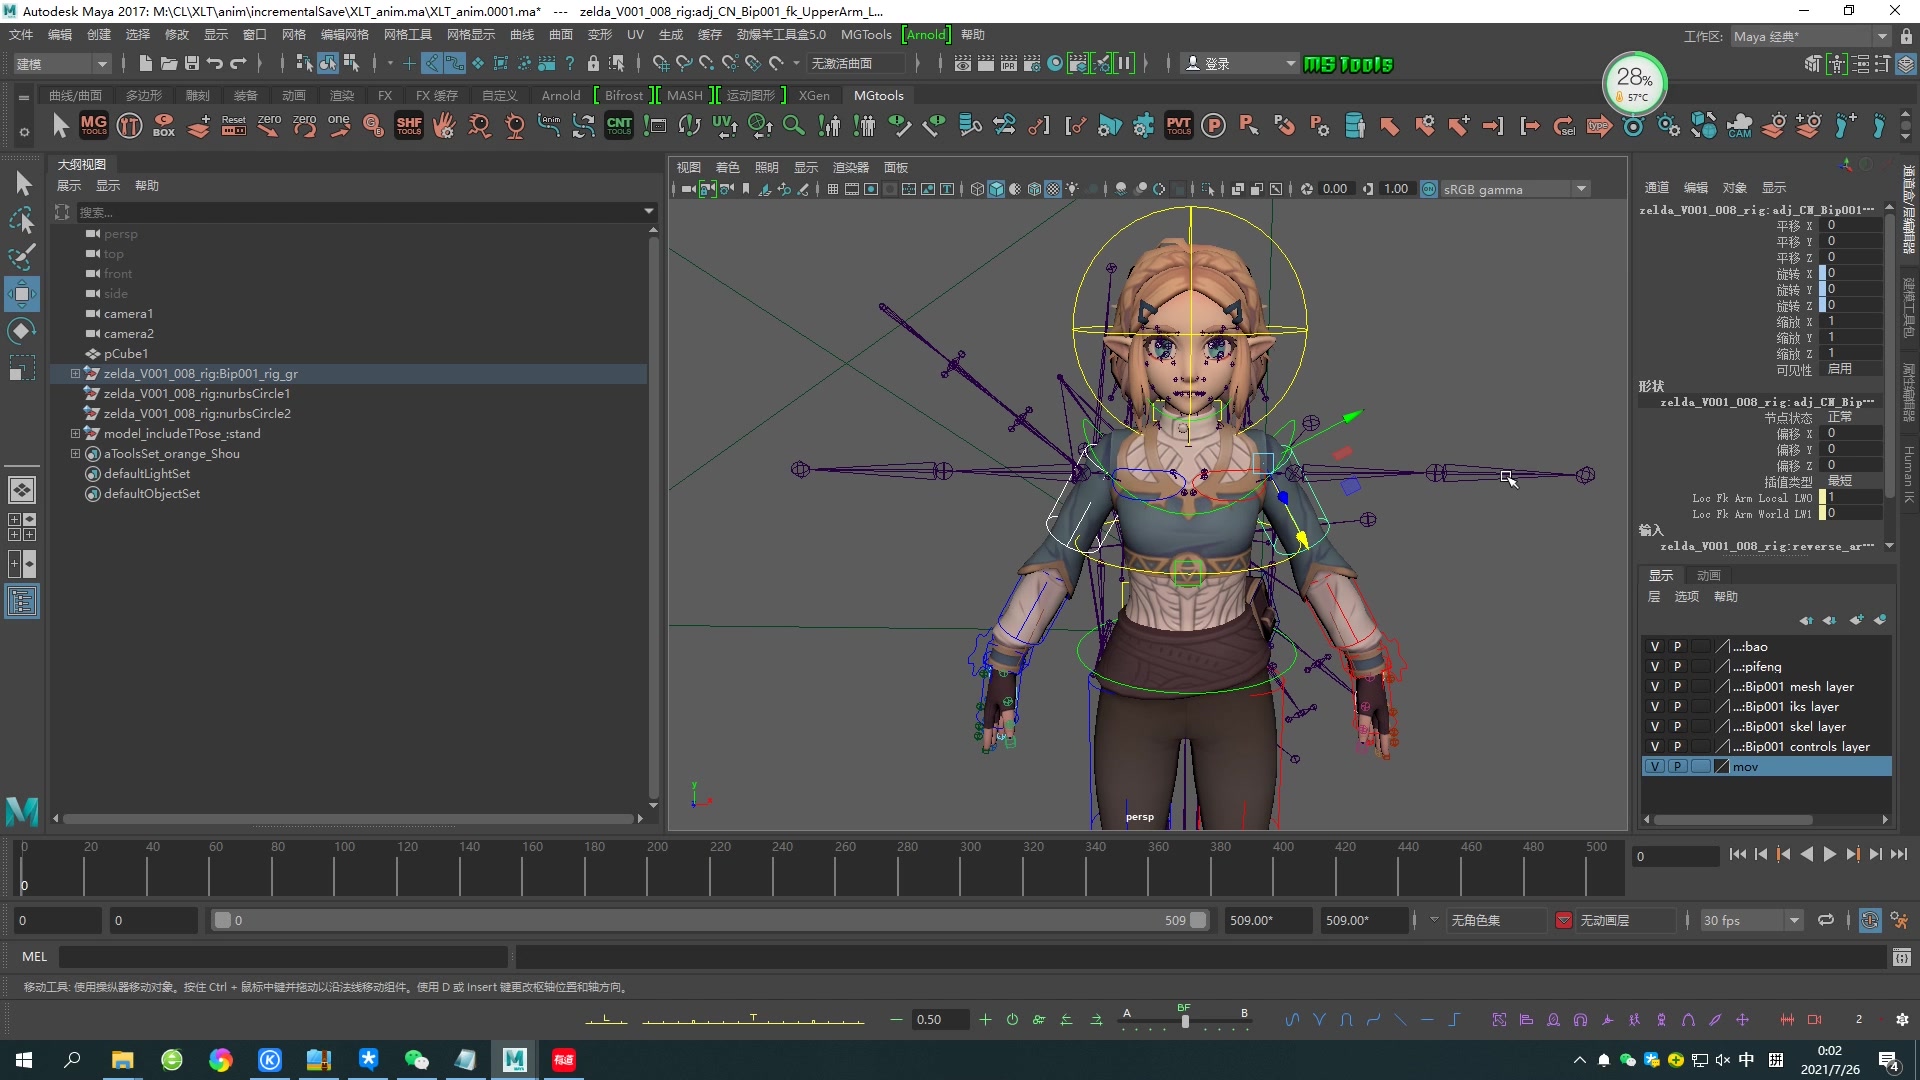Open the 登录 account dropdown
1920x1080 pixels.
coord(1239,63)
